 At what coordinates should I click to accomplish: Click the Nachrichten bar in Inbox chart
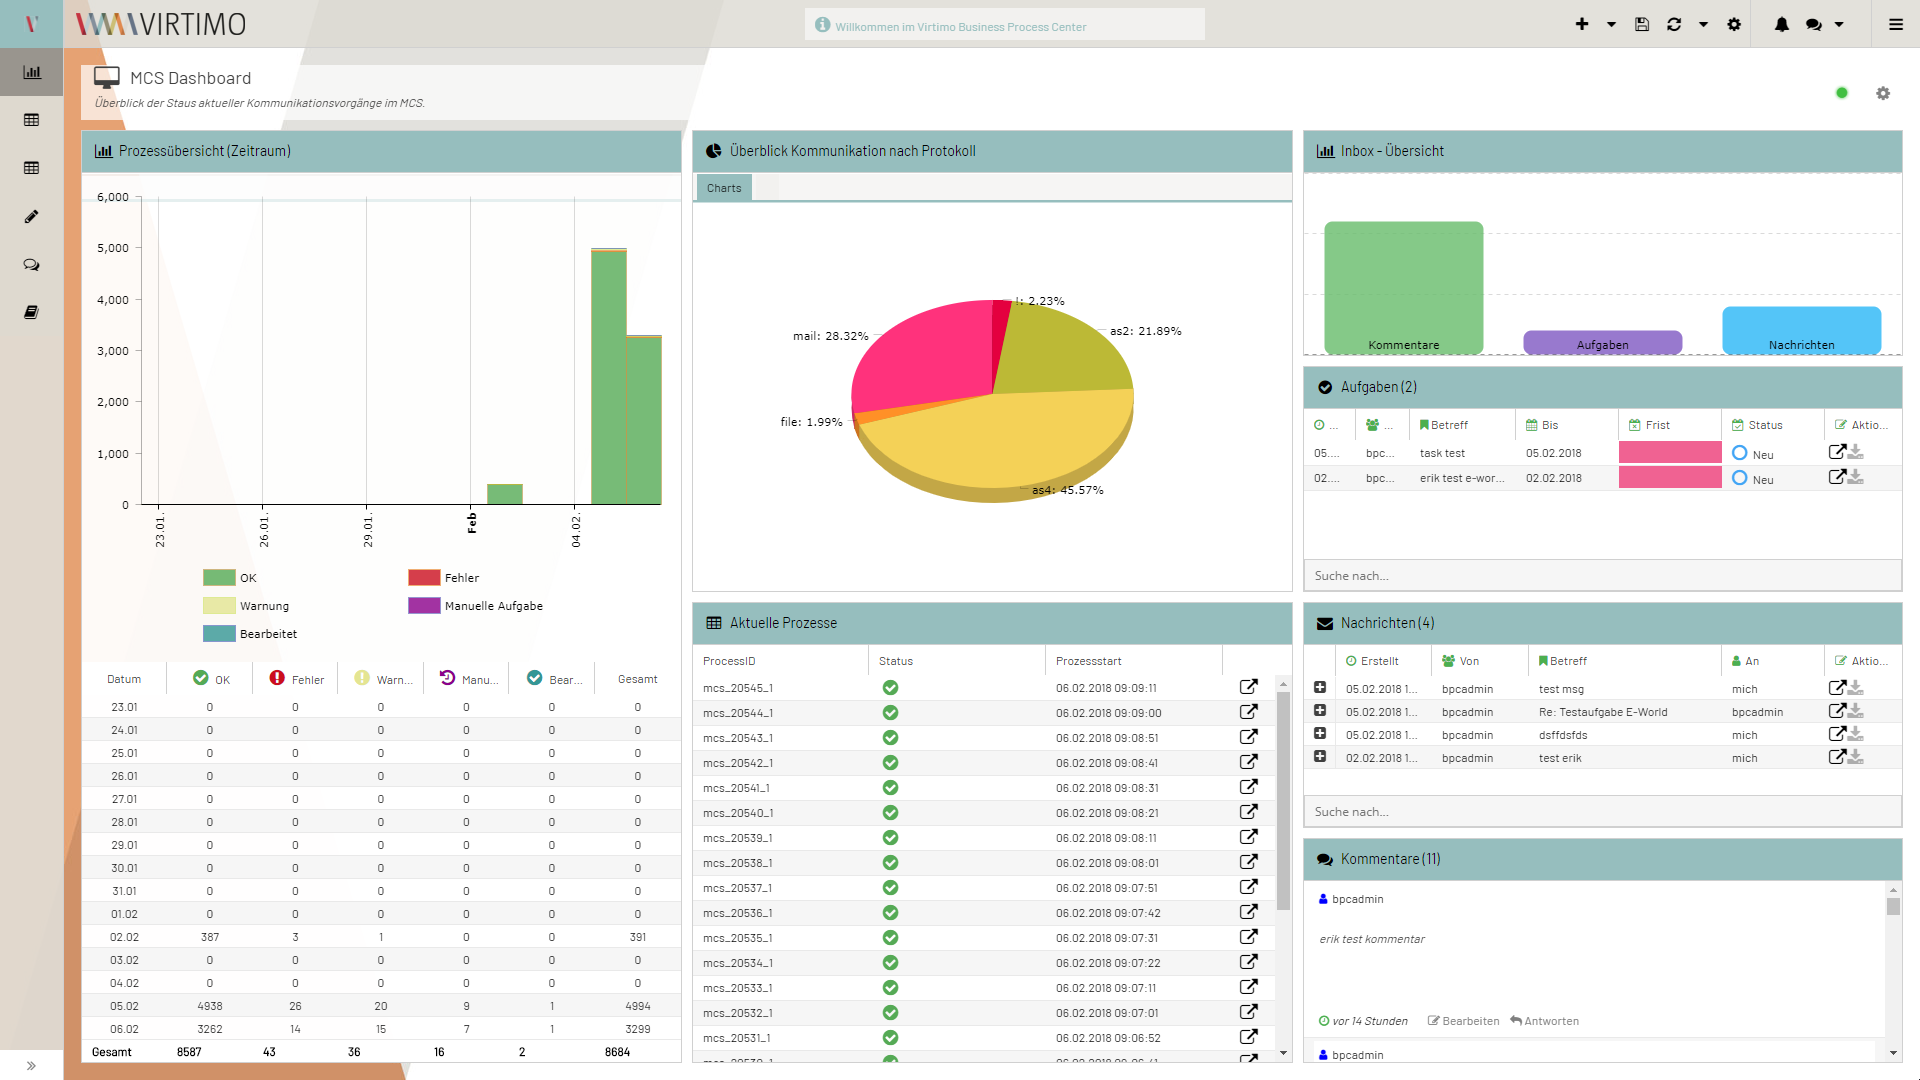[x=1801, y=330]
